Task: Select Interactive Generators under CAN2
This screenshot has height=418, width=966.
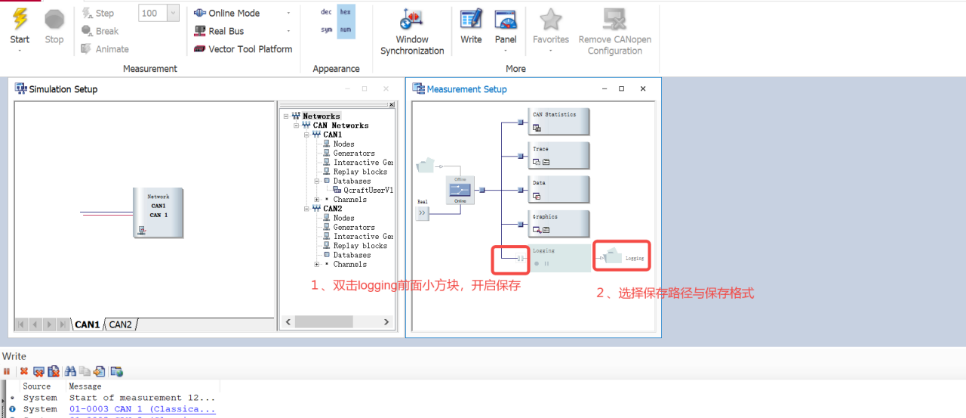Action: (363, 236)
